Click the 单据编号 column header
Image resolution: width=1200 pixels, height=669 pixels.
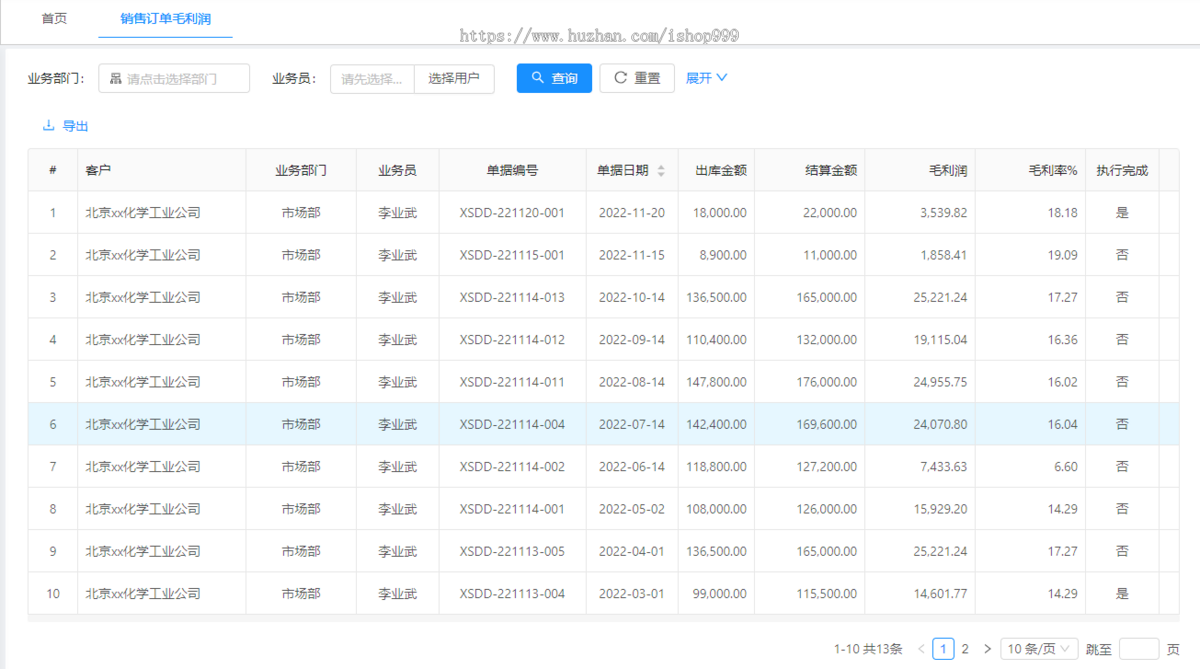(x=512, y=171)
